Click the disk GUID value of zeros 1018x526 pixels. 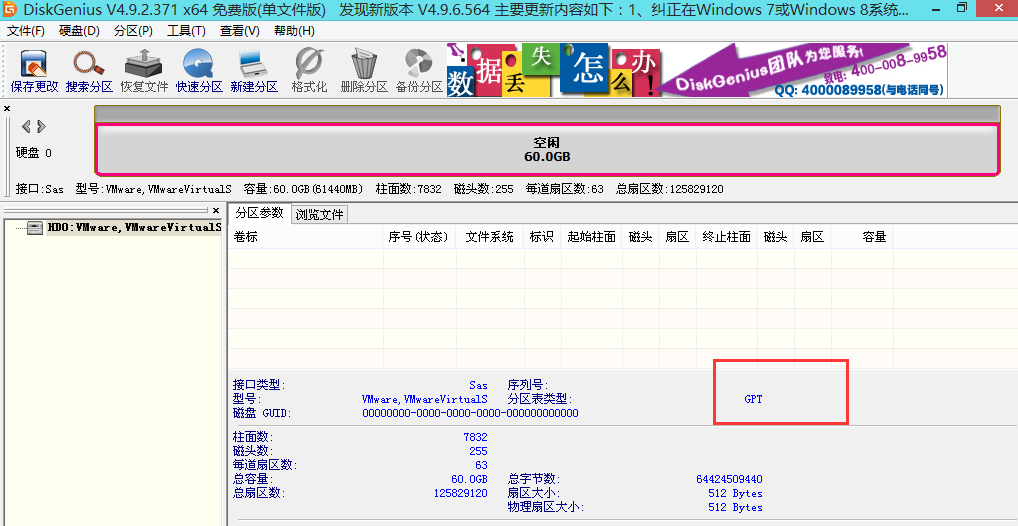(470, 413)
